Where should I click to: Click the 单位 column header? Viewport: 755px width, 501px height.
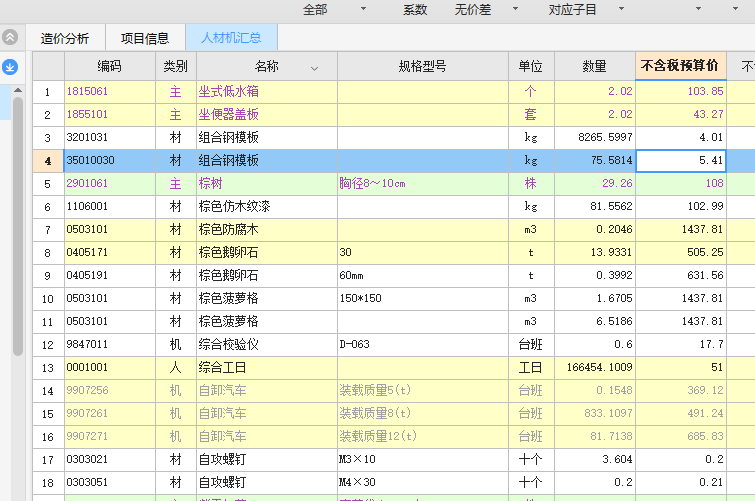(531, 66)
